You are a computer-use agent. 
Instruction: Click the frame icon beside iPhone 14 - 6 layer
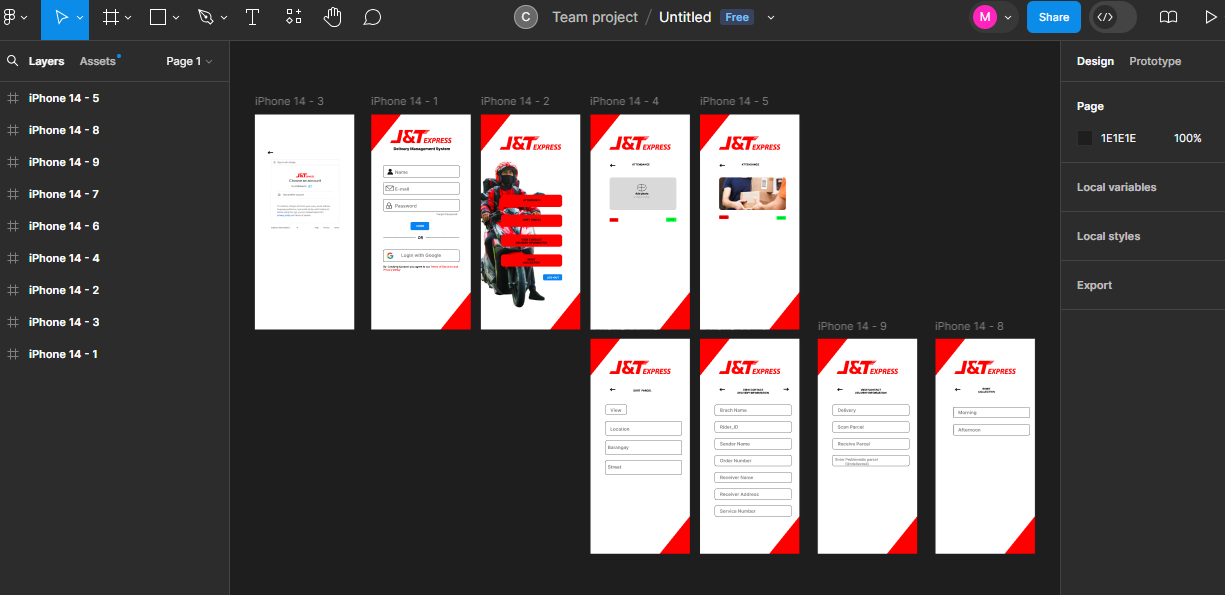pos(13,226)
